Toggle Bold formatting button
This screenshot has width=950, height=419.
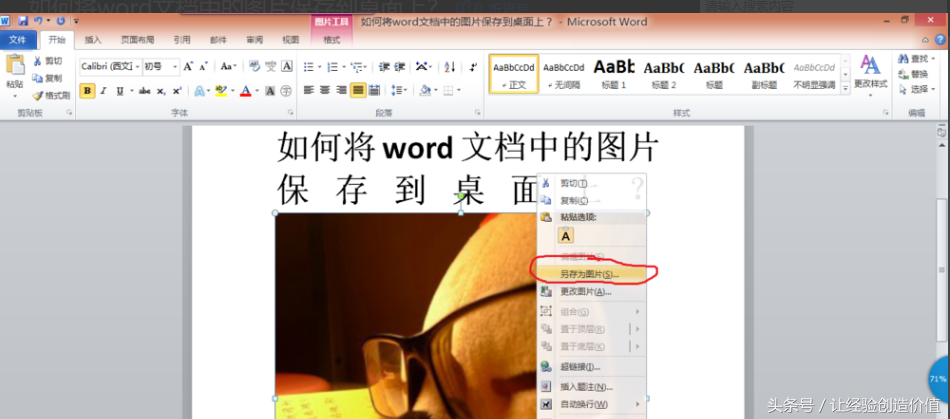[87, 91]
